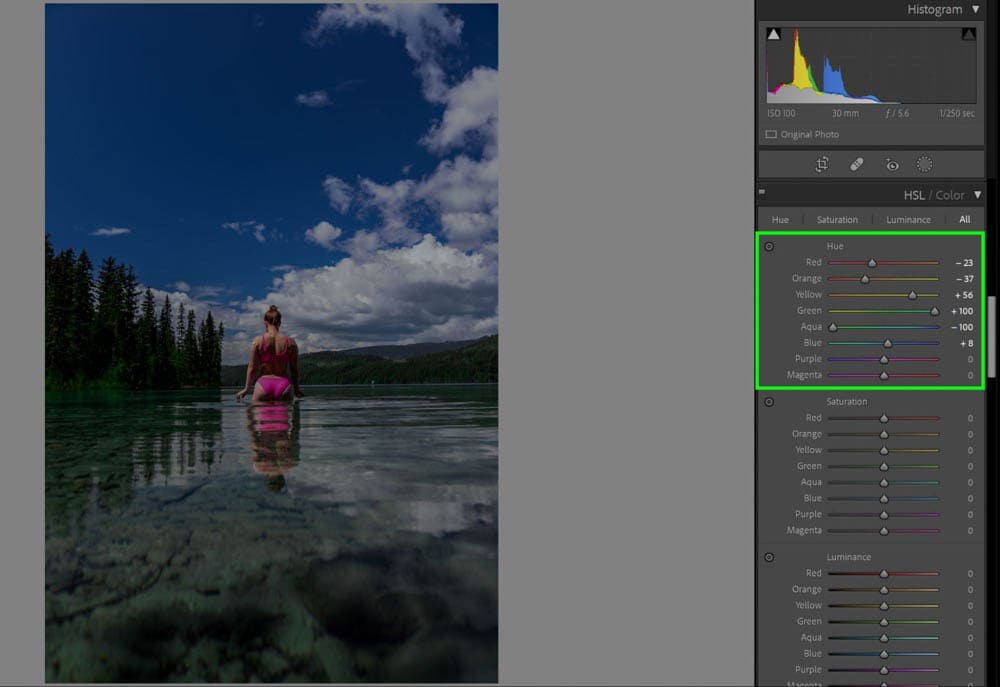Enable the Original Photo checkbox
The image size is (1000, 687).
point(771,134)
